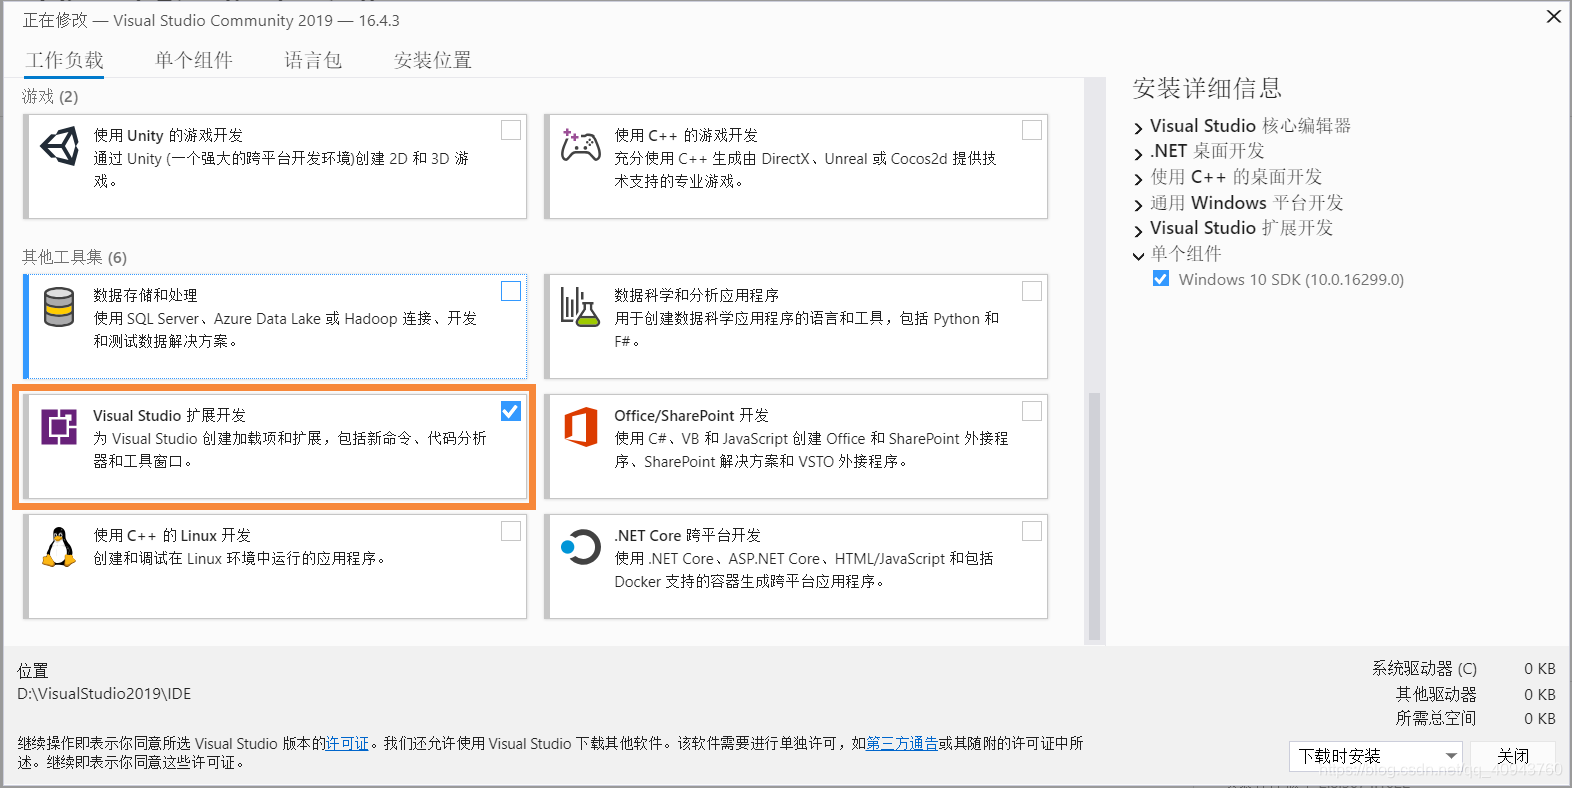Viewport: 1572px width, 788px height.
Task: Expand 使用 C++ 的桌面开发 details
Action: click(x=1138, y=179)
